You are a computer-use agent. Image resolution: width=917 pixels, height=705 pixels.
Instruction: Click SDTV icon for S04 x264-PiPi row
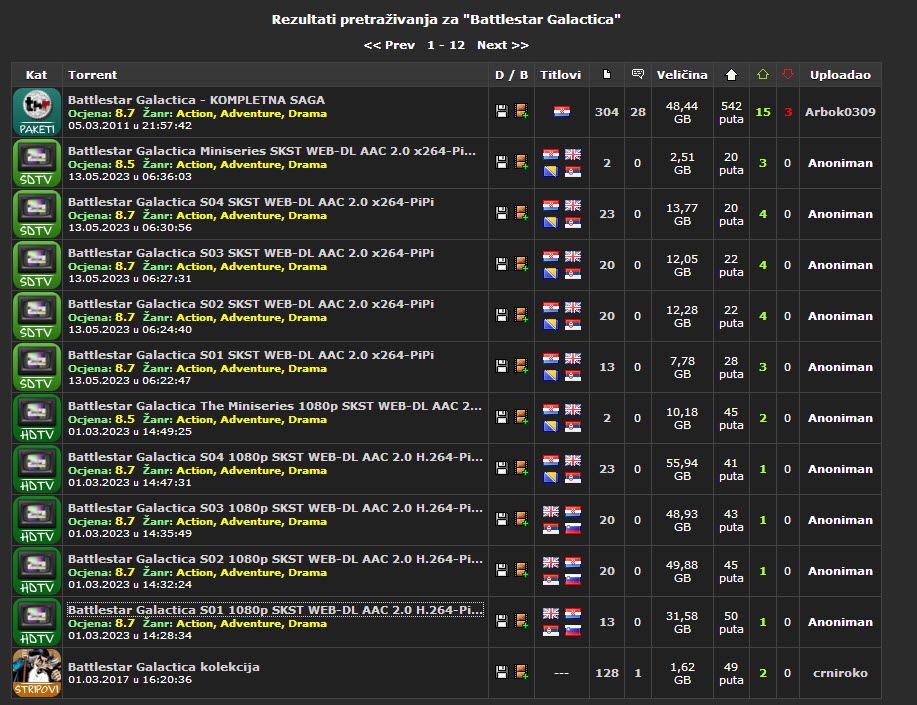pyautogui.click(x=37, y=214)
